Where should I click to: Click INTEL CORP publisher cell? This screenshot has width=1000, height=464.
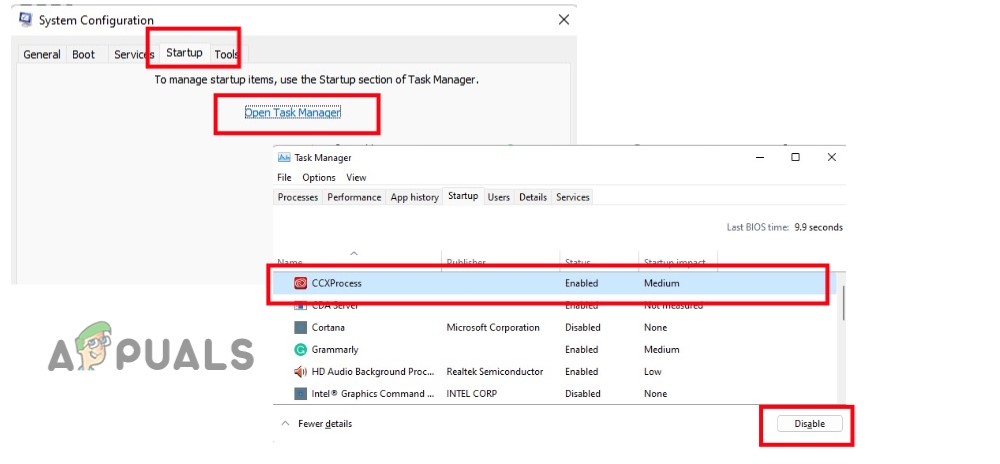point(472,394)
